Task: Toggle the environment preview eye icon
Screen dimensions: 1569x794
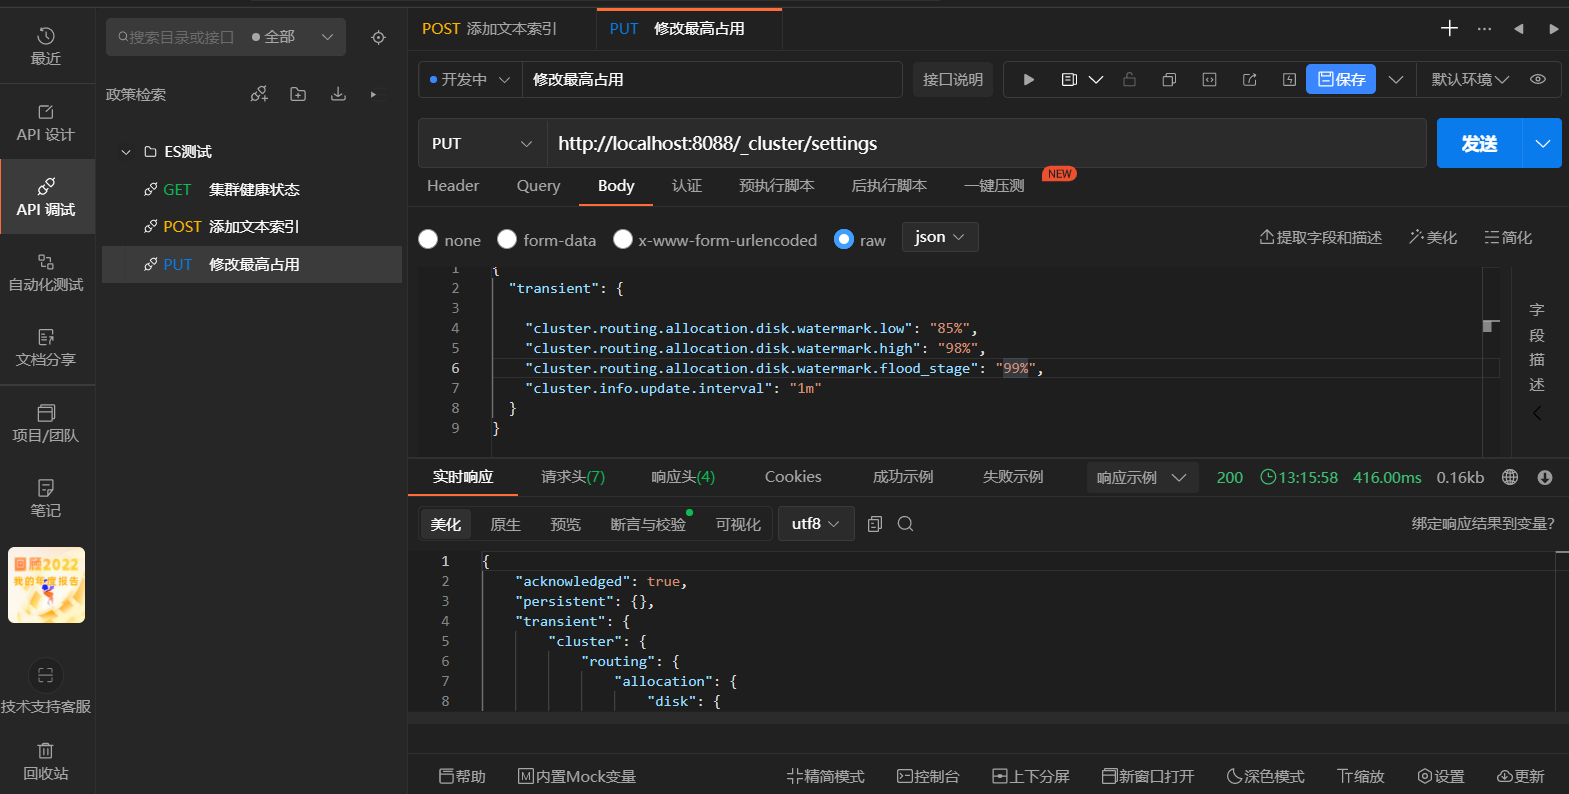Action: 1538,79
